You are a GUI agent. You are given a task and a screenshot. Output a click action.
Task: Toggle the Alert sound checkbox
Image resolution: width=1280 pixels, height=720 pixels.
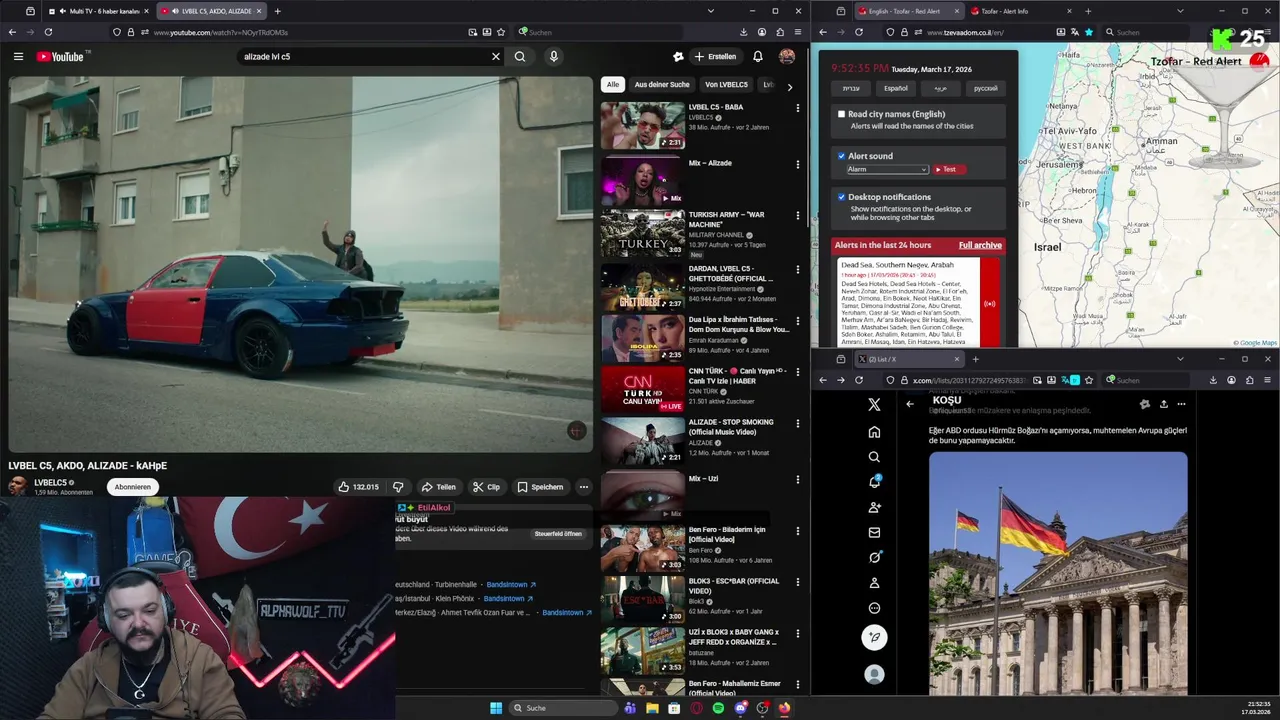click(x=842, y=156)
